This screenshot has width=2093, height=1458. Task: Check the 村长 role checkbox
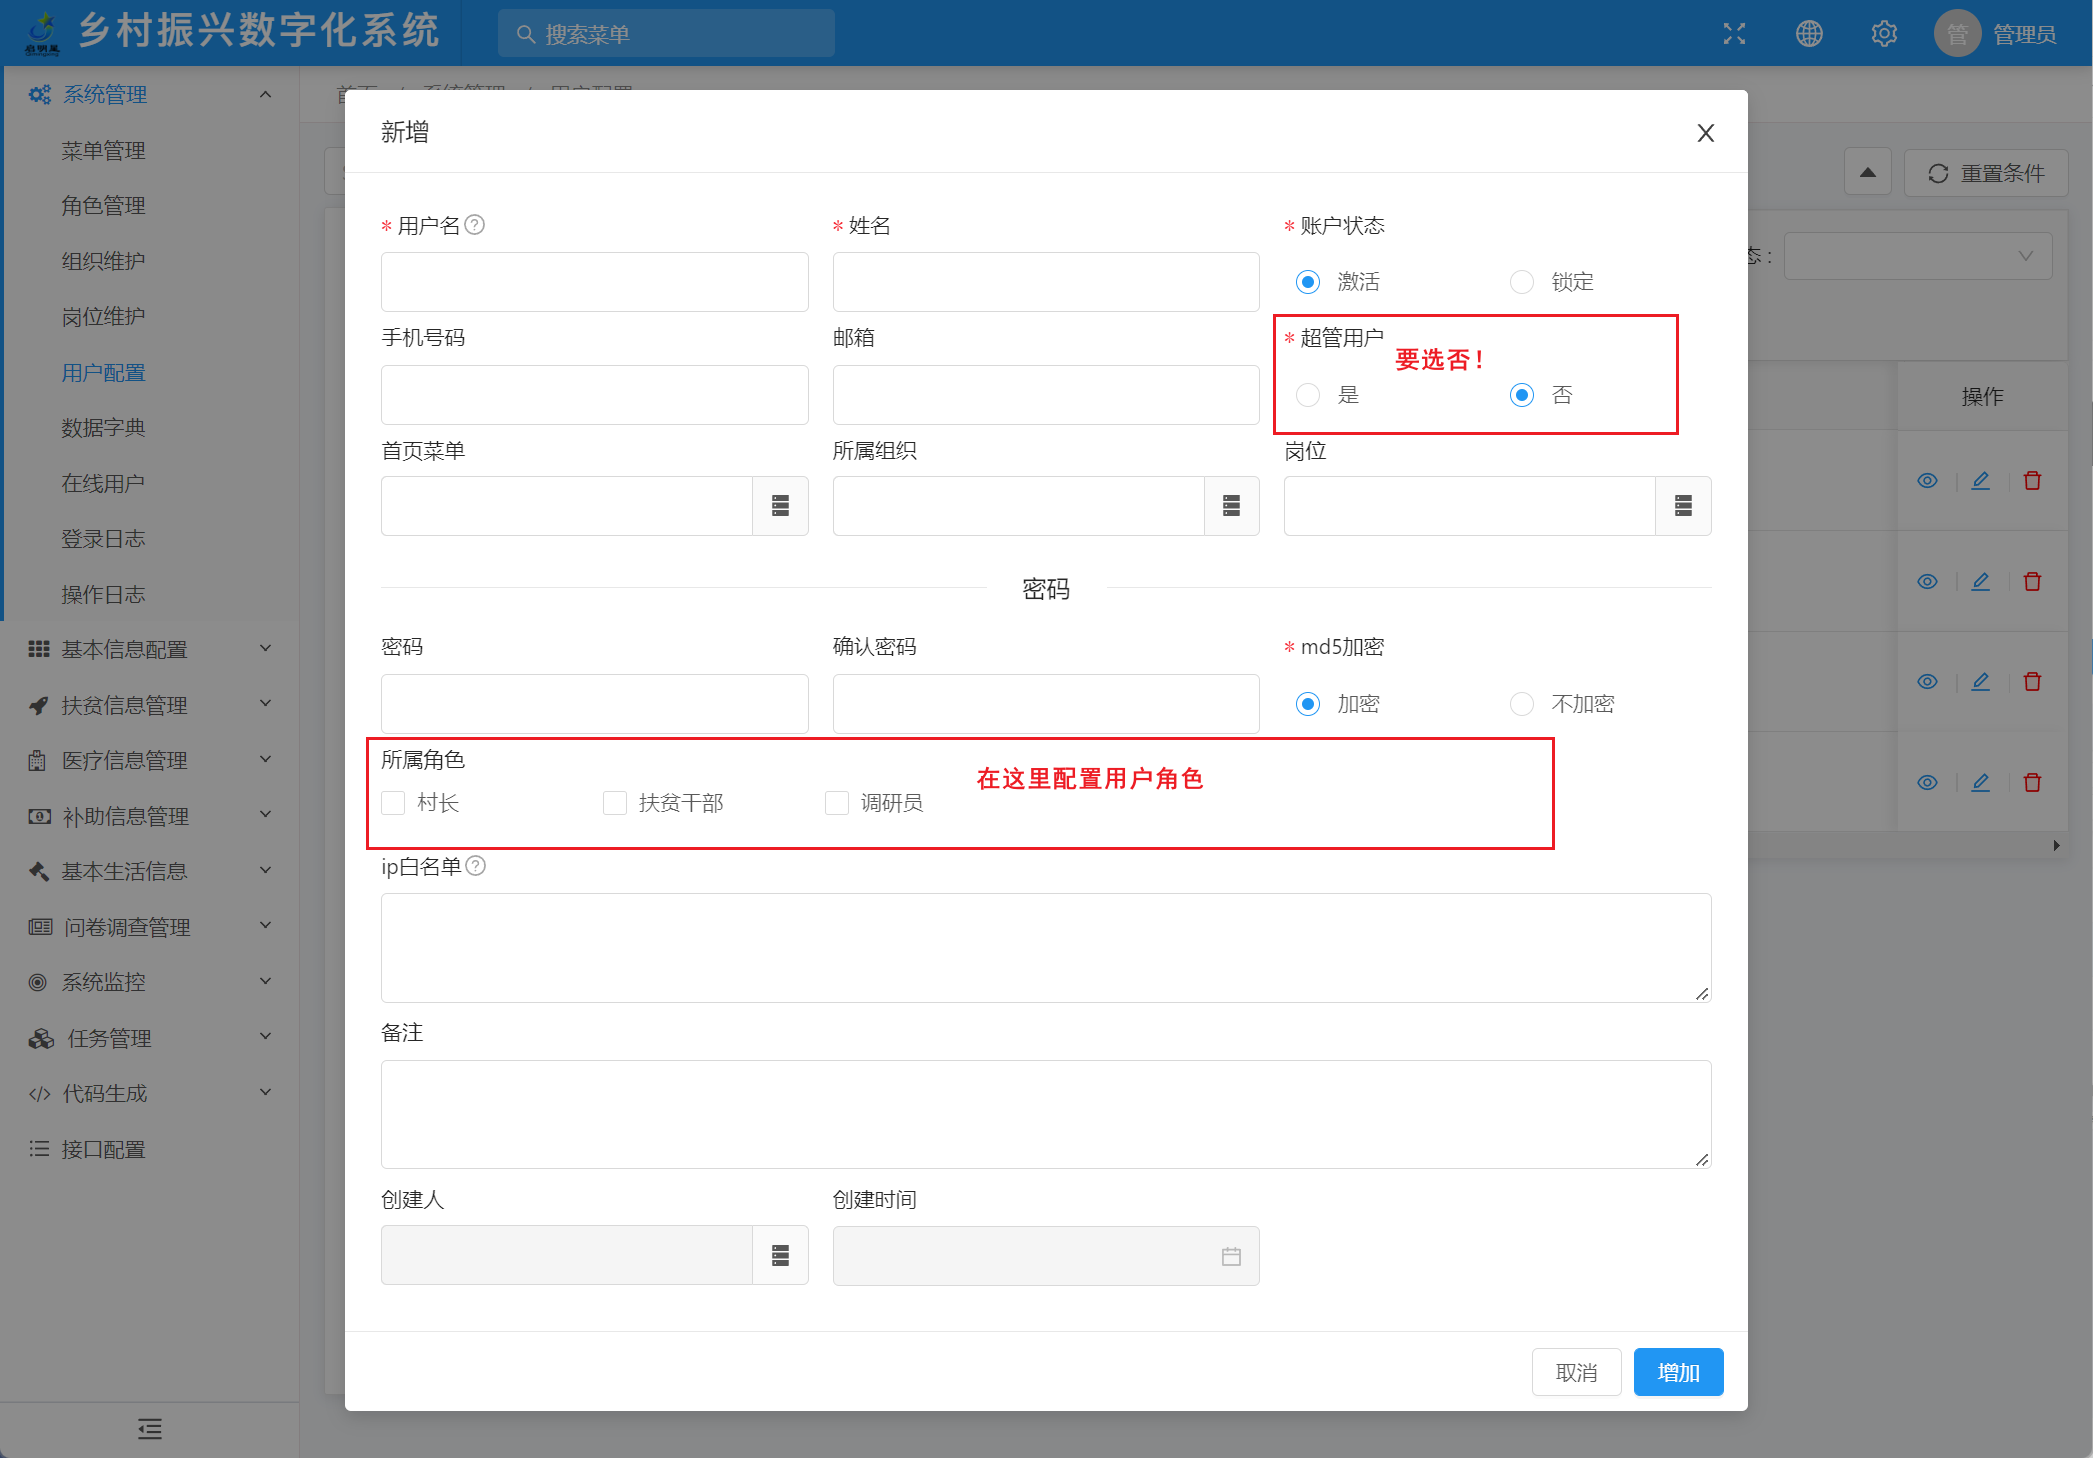coord(393,803)
